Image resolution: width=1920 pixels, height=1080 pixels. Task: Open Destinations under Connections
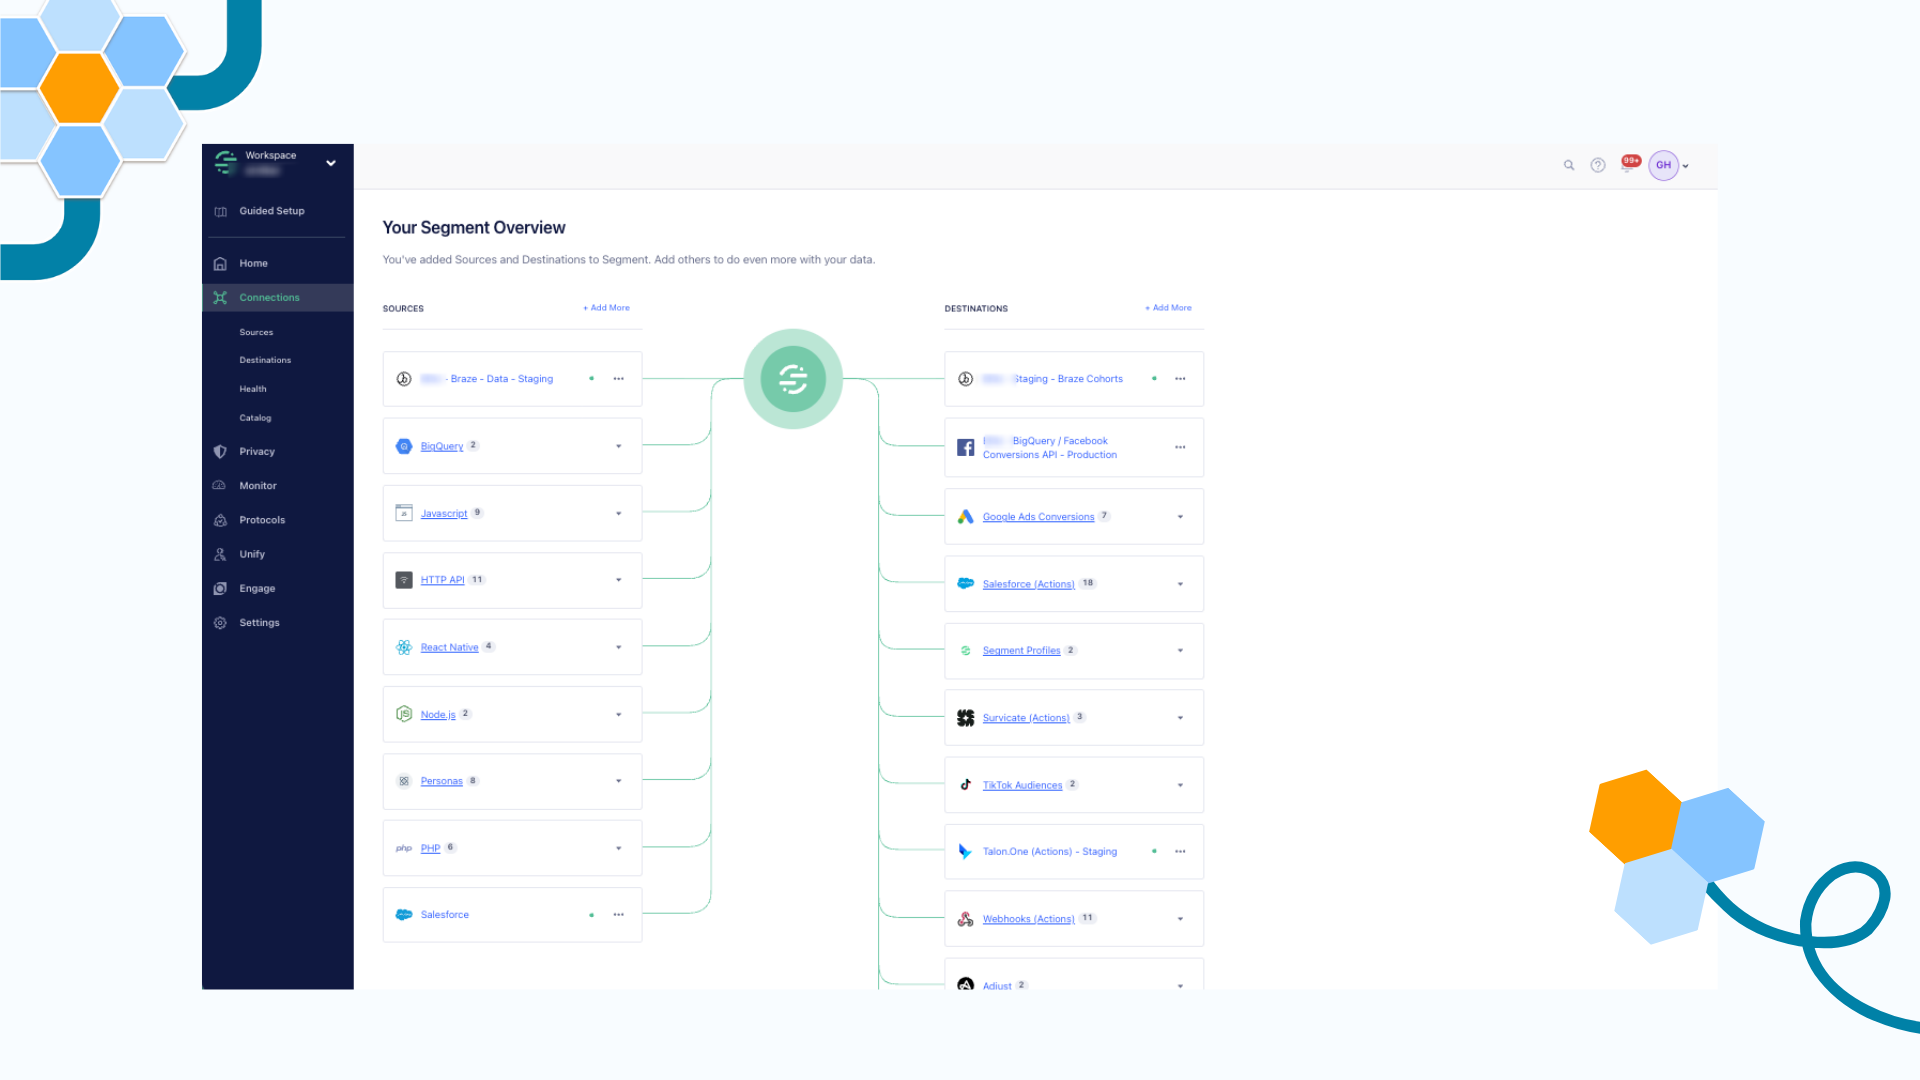265,360
